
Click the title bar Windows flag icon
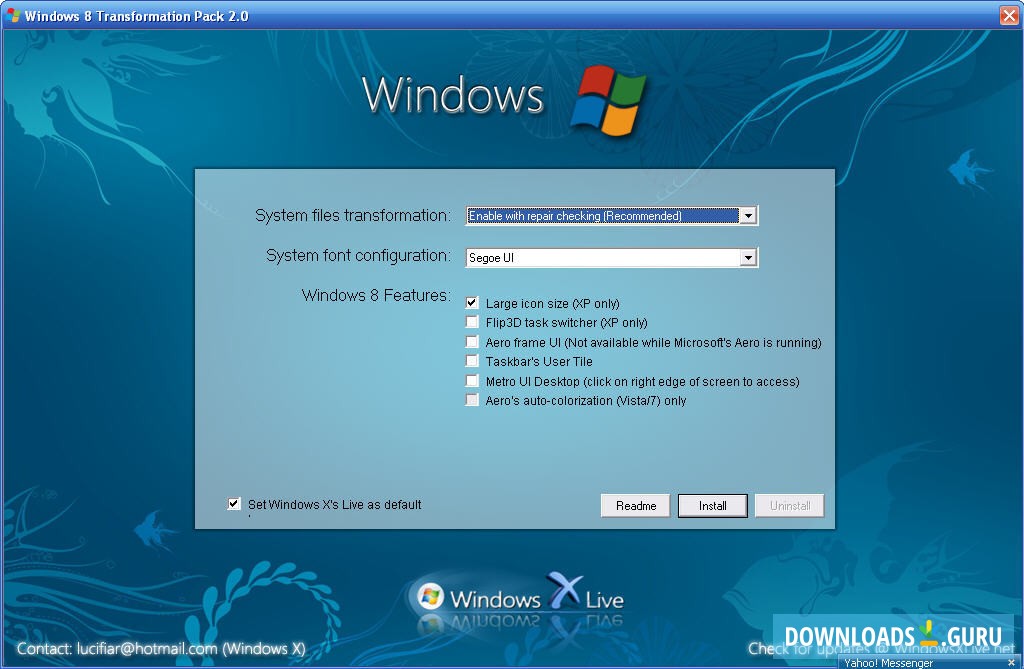(x=12, y=15)
